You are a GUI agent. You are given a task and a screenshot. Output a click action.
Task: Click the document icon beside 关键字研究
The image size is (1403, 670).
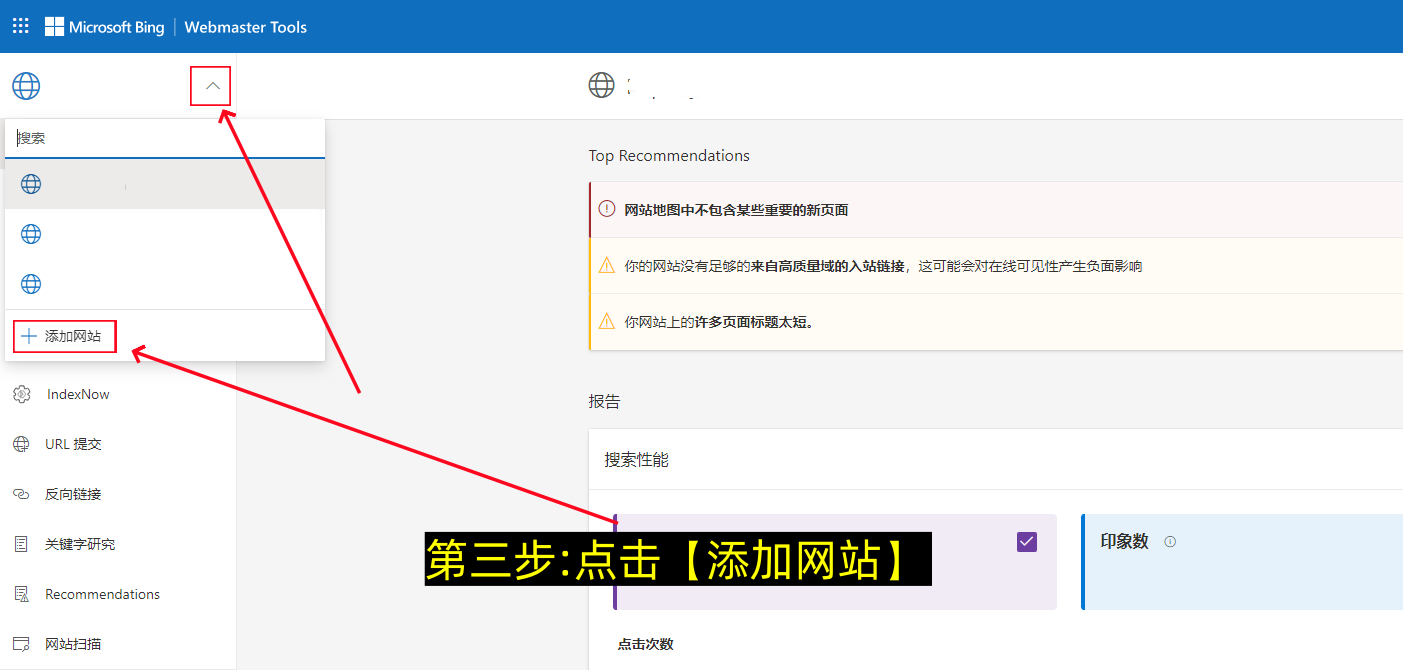pos(22,544)
